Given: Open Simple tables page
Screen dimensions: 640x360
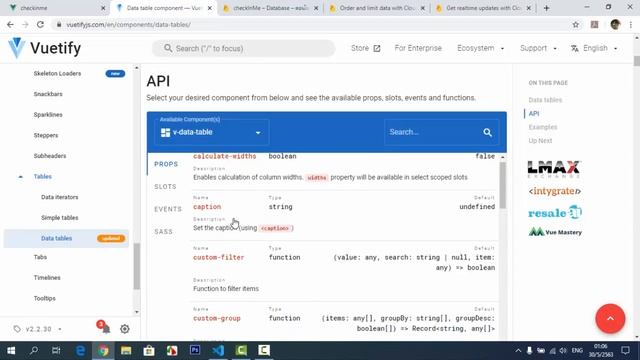Looking at the screenshot, I should [x=60, y=218].
